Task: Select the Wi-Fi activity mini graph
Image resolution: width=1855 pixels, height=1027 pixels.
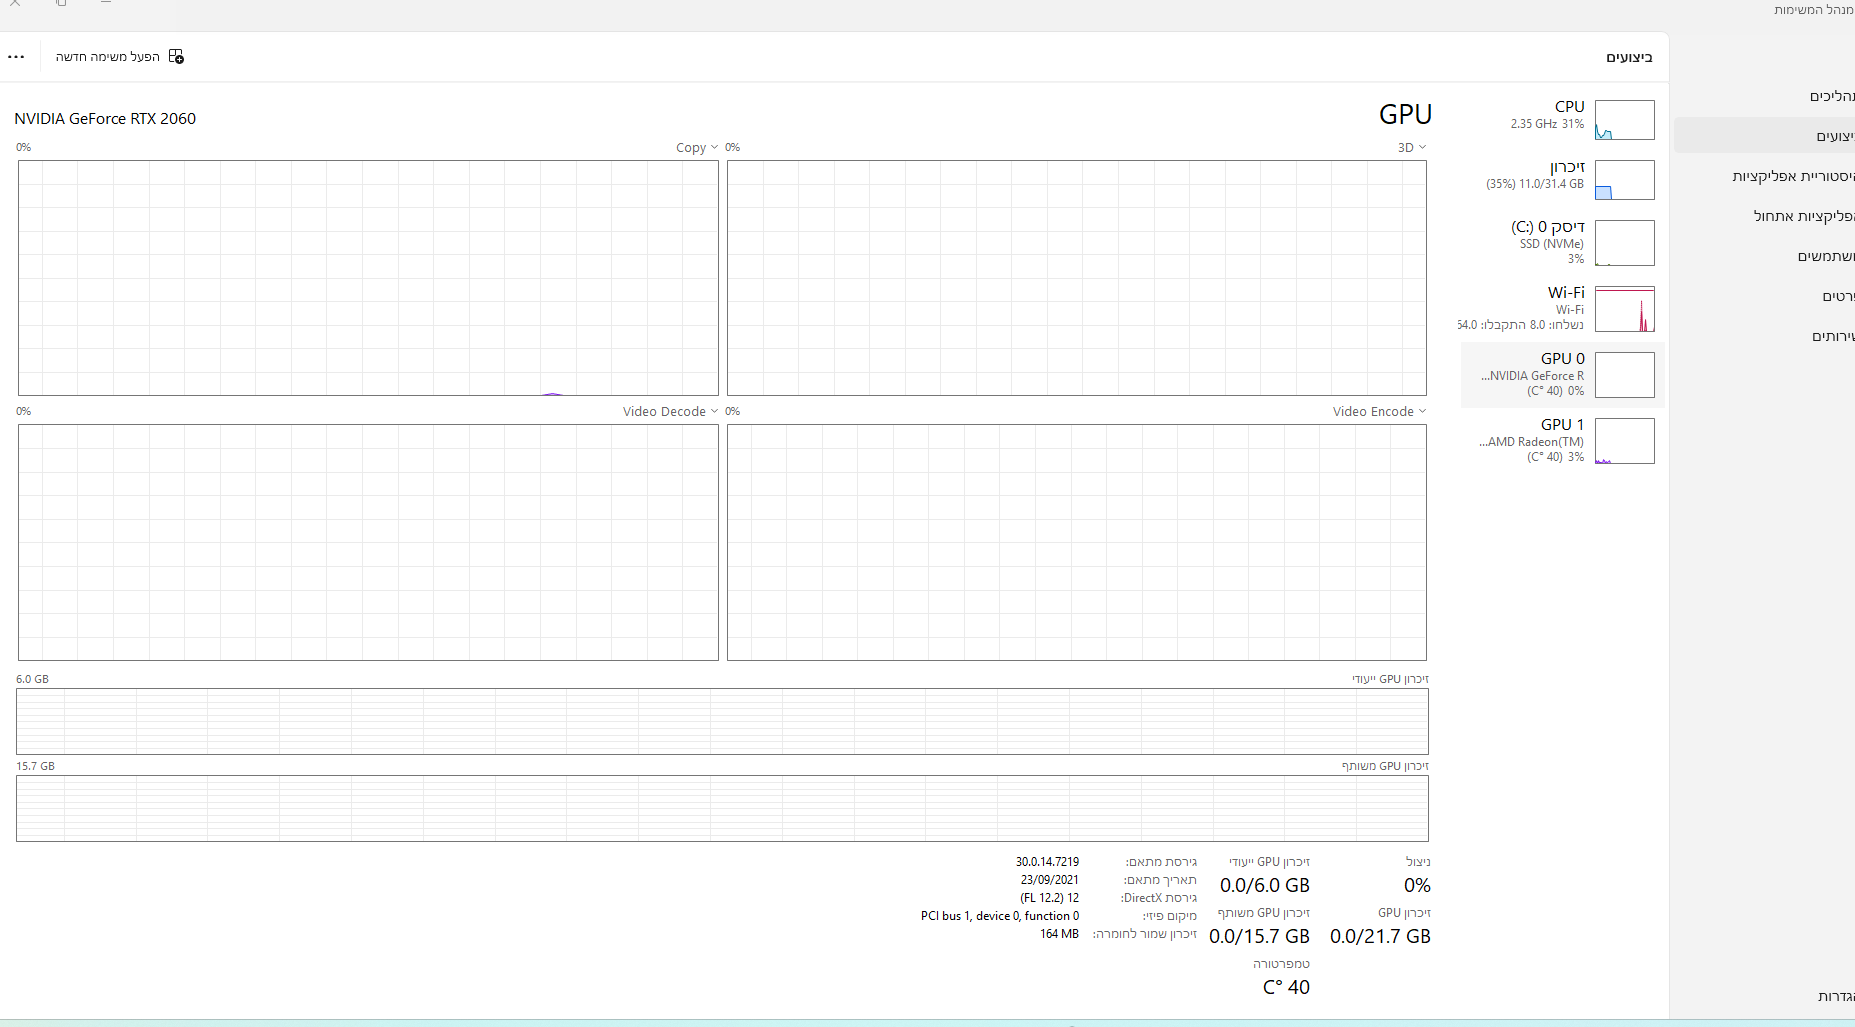Action: 1624,309
